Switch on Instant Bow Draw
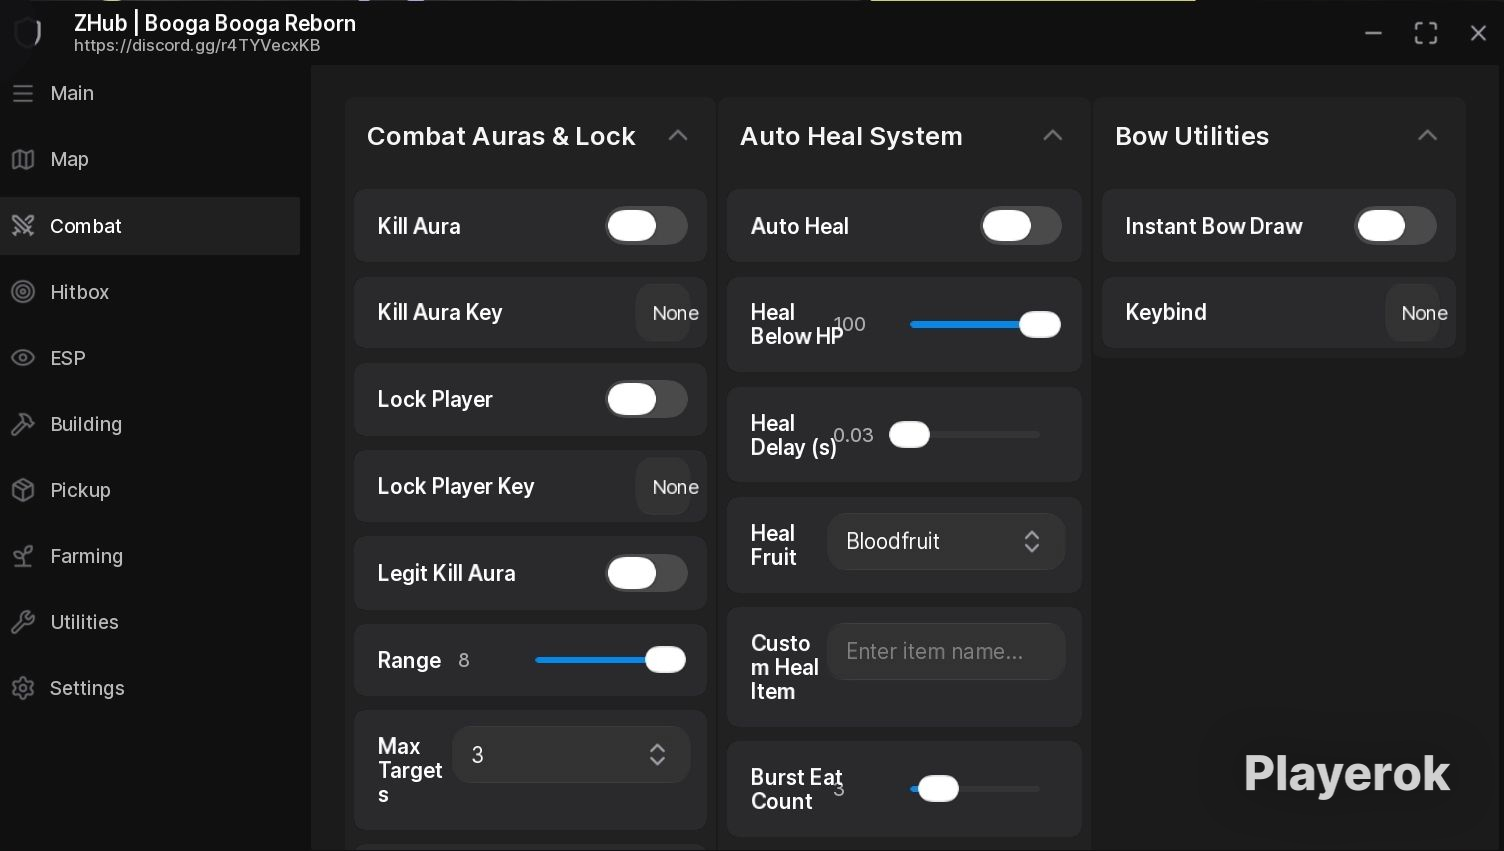This screenshot has width=1504, height=851. [x=1395, y=226]
